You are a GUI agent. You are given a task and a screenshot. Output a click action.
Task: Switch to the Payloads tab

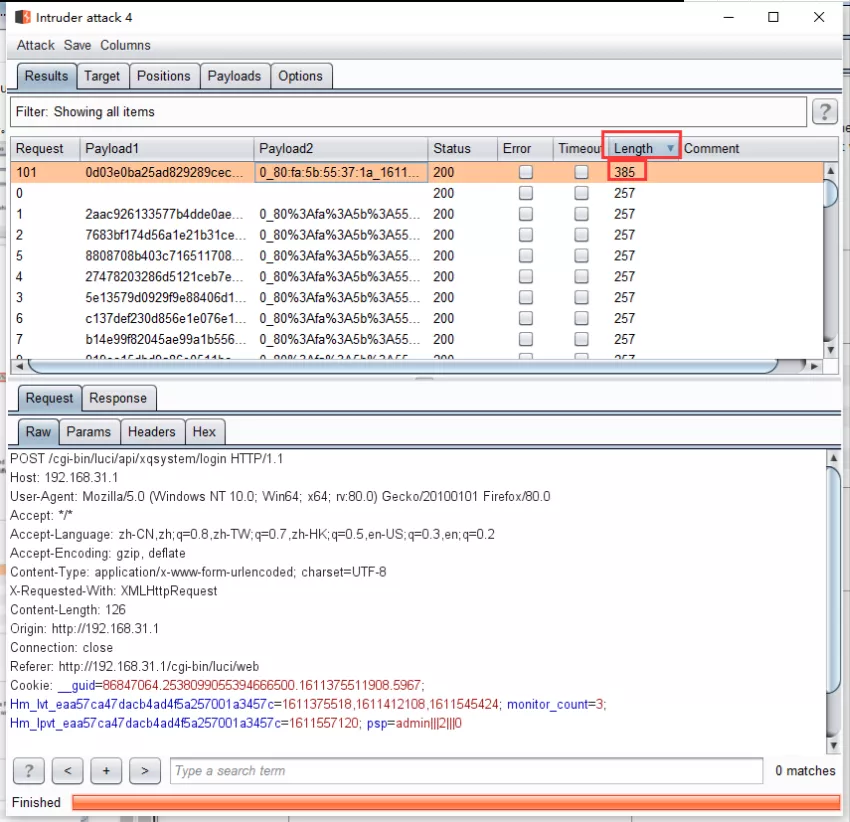(234, 76)
